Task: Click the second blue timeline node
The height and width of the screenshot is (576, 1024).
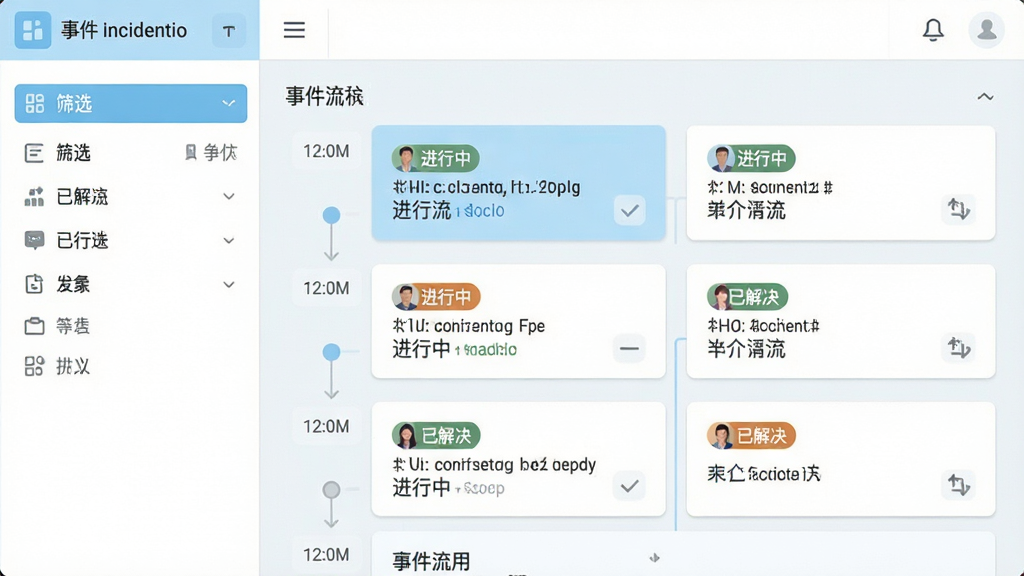Action: tap(332, 352)
